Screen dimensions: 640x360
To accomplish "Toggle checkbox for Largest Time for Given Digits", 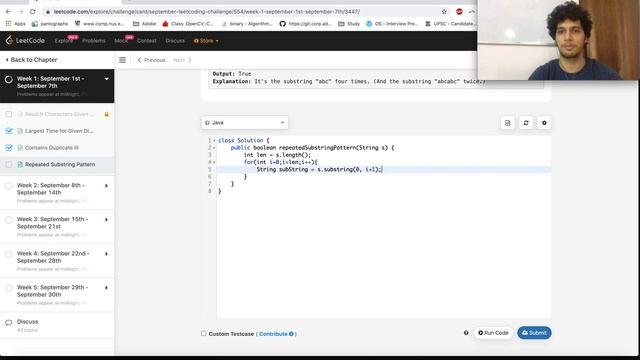I will (x=9, y=131).
